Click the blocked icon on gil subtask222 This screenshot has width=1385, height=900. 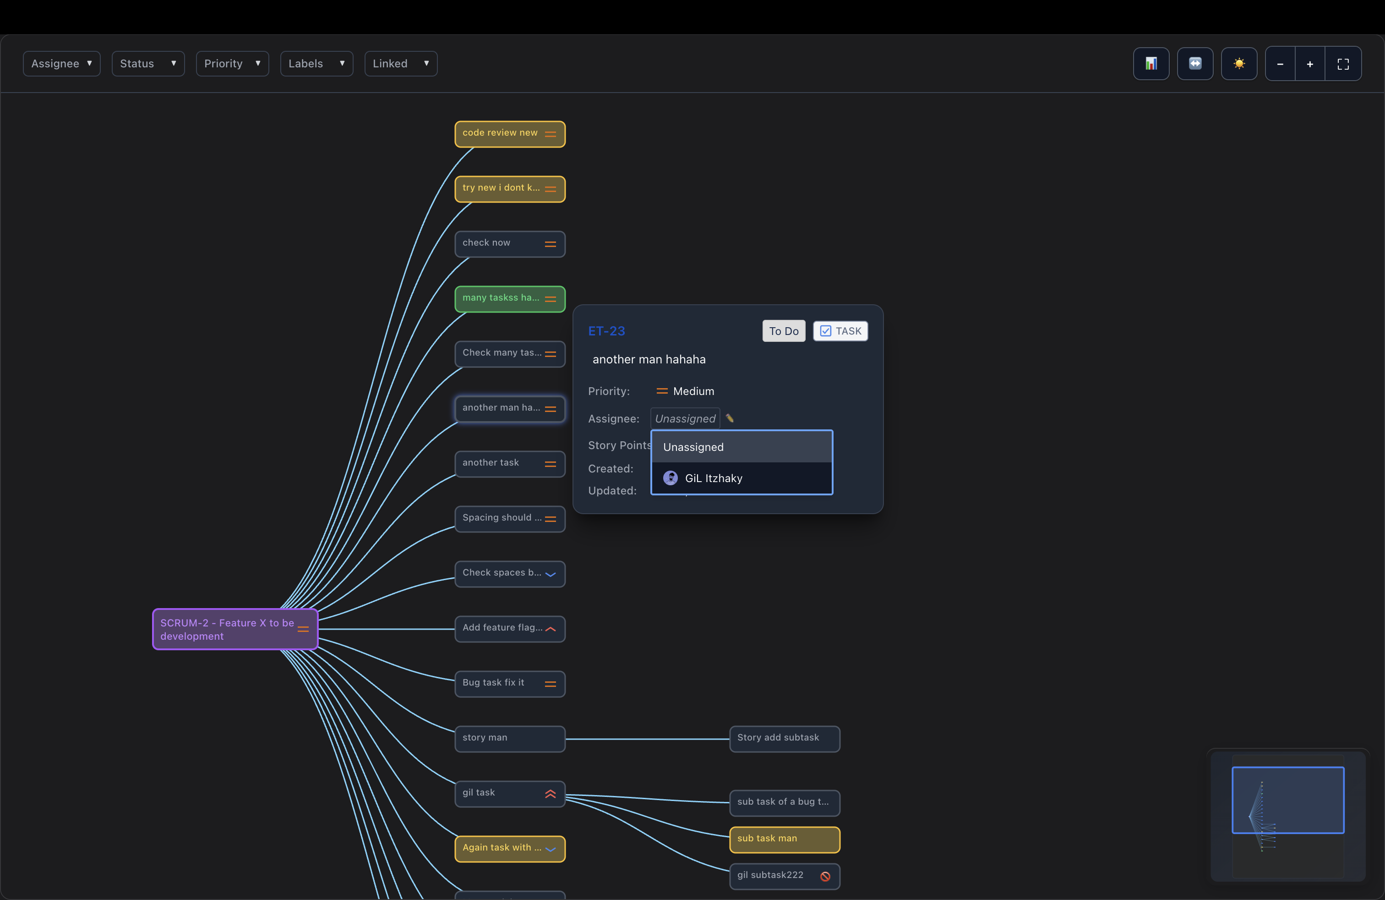(x=825, y=877)
